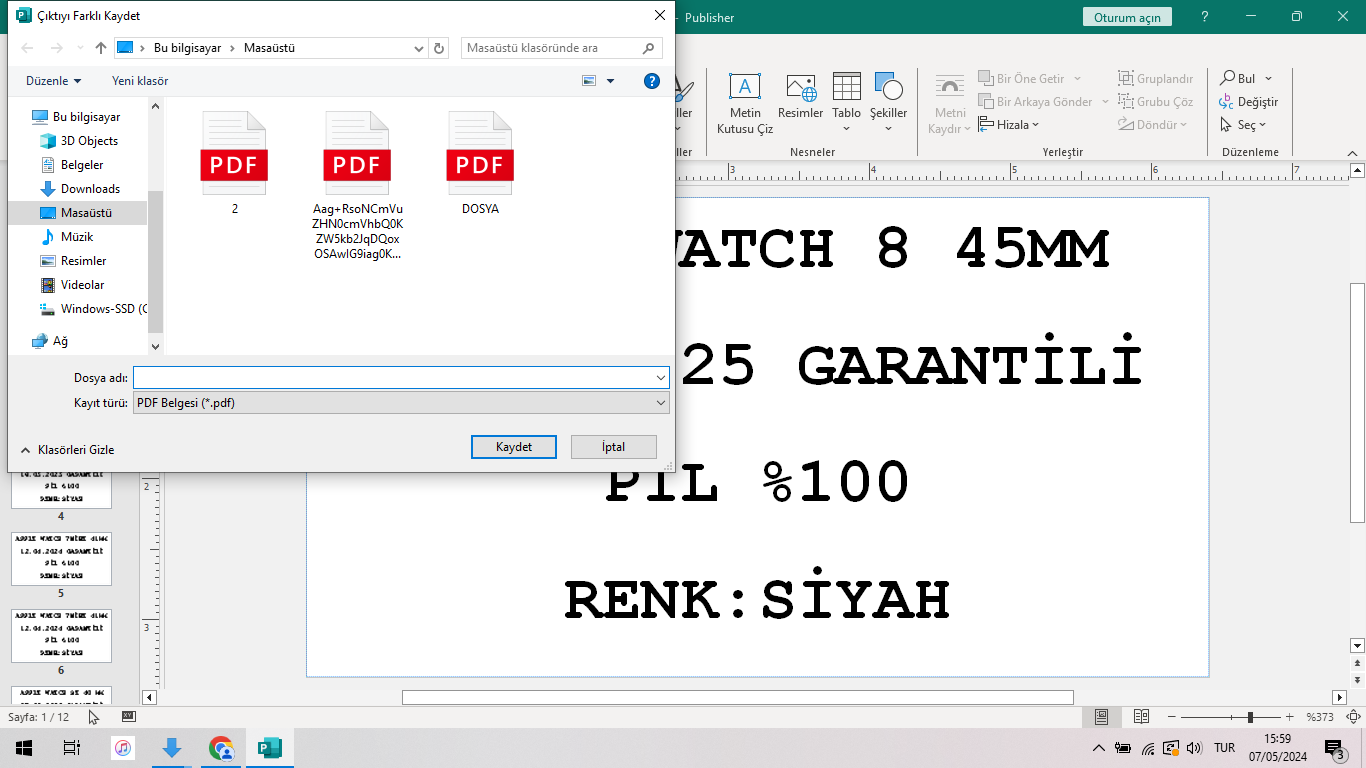Click Oturum açın in Publisher title bar
The width and height of the screenshot is (1366, 768).
[x=1127, y=17]
